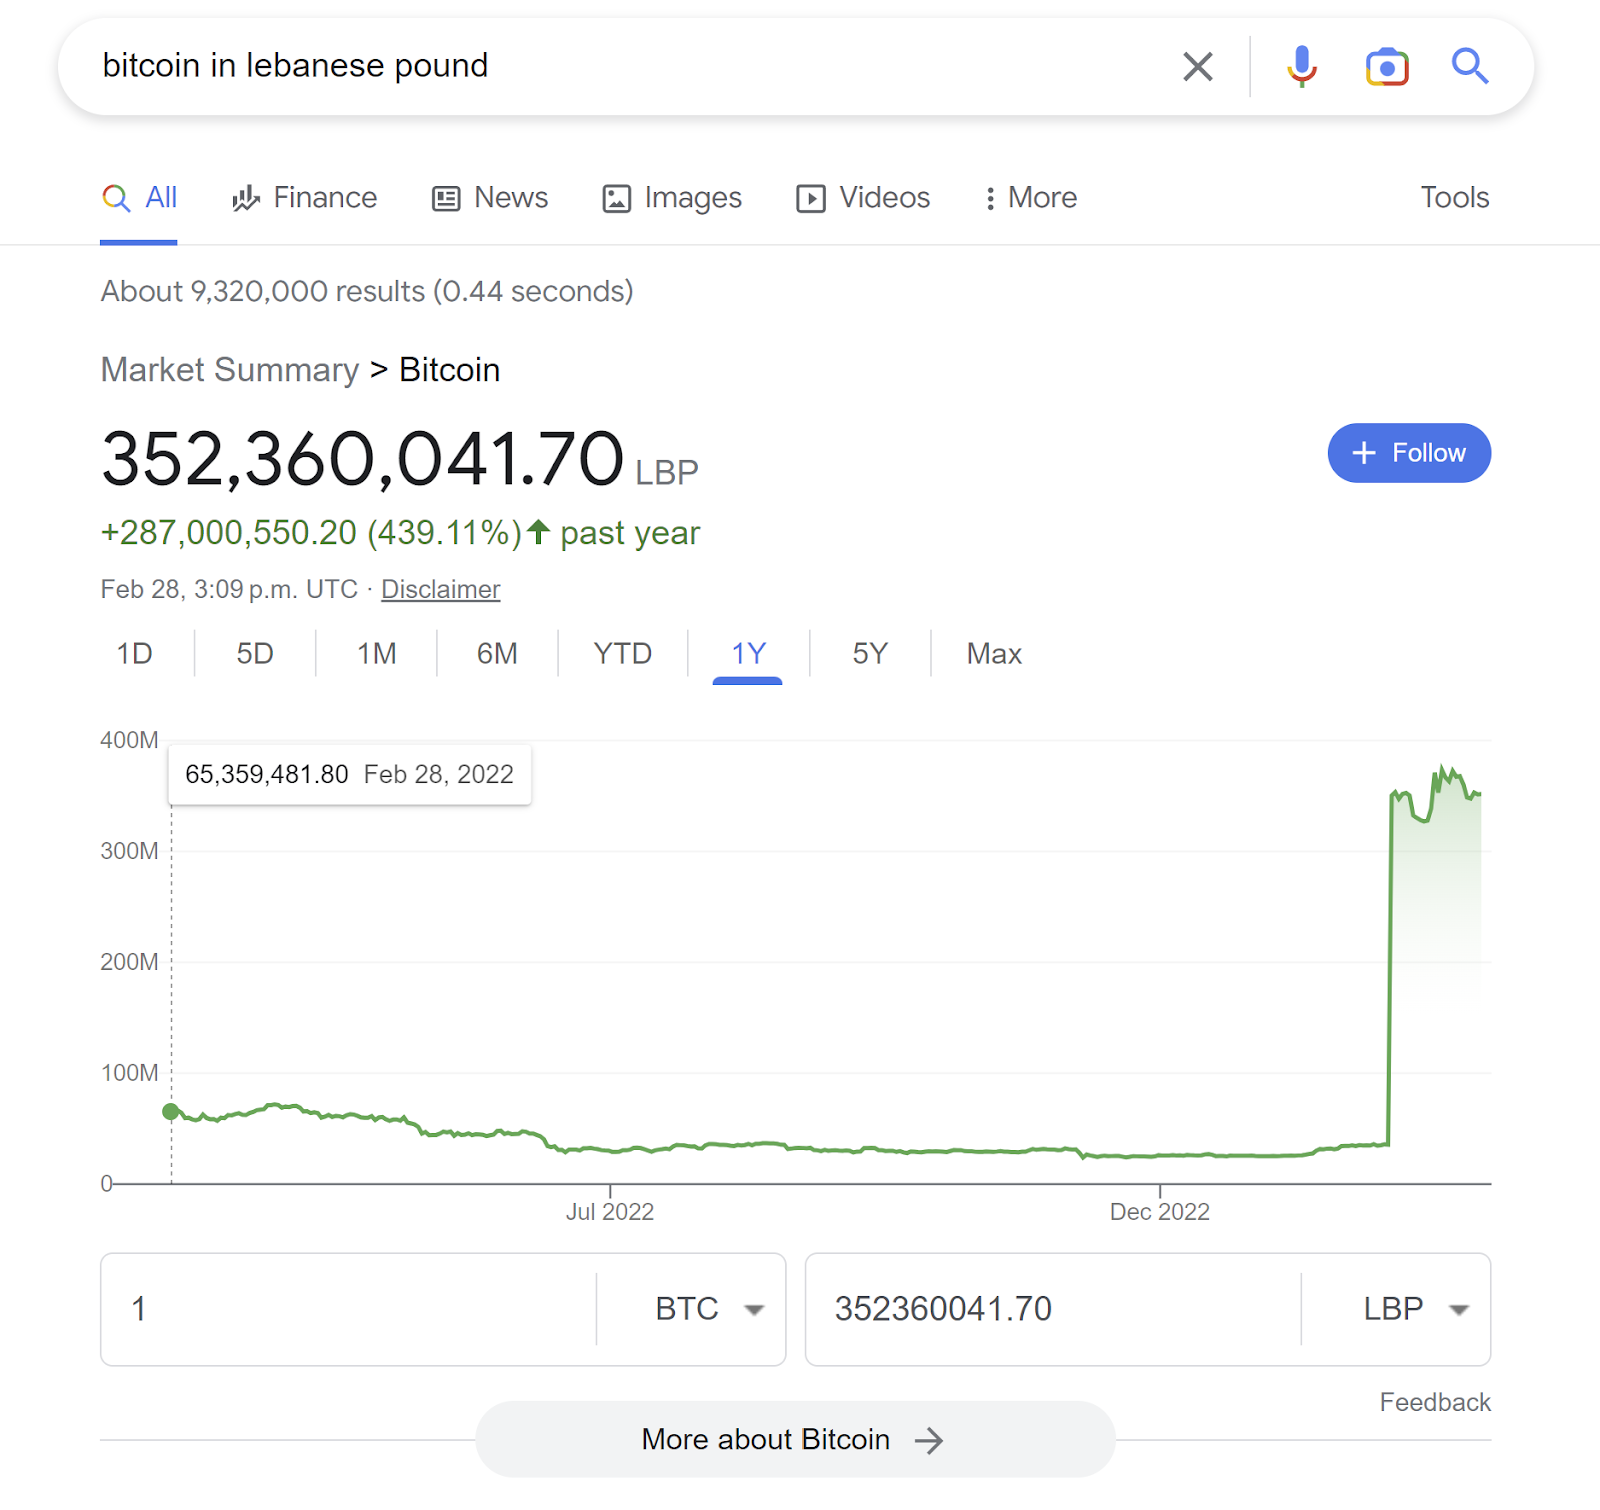Click the Jul 2022 axis label
1600x1510 pixels.
click(610, 1212)
